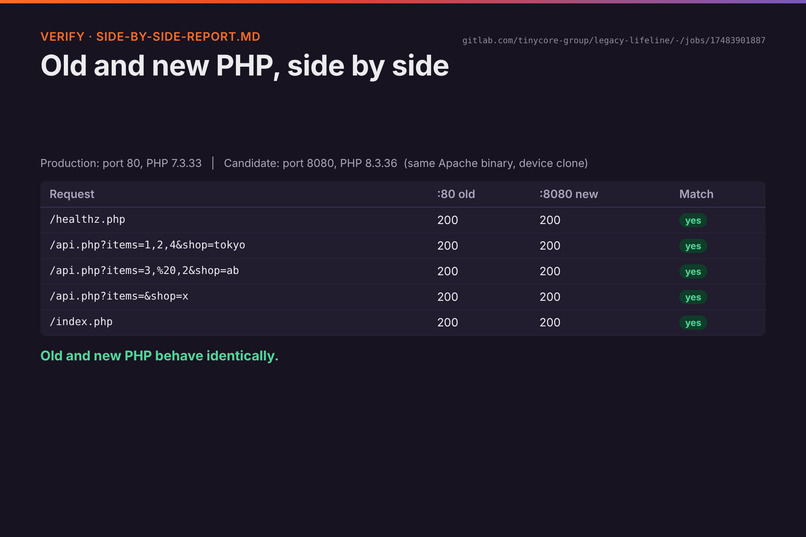The height and width of the screenshot is (537, 806).
Task: Click '(same Apache binary, device clone)' note
Action: pos(496,163)
